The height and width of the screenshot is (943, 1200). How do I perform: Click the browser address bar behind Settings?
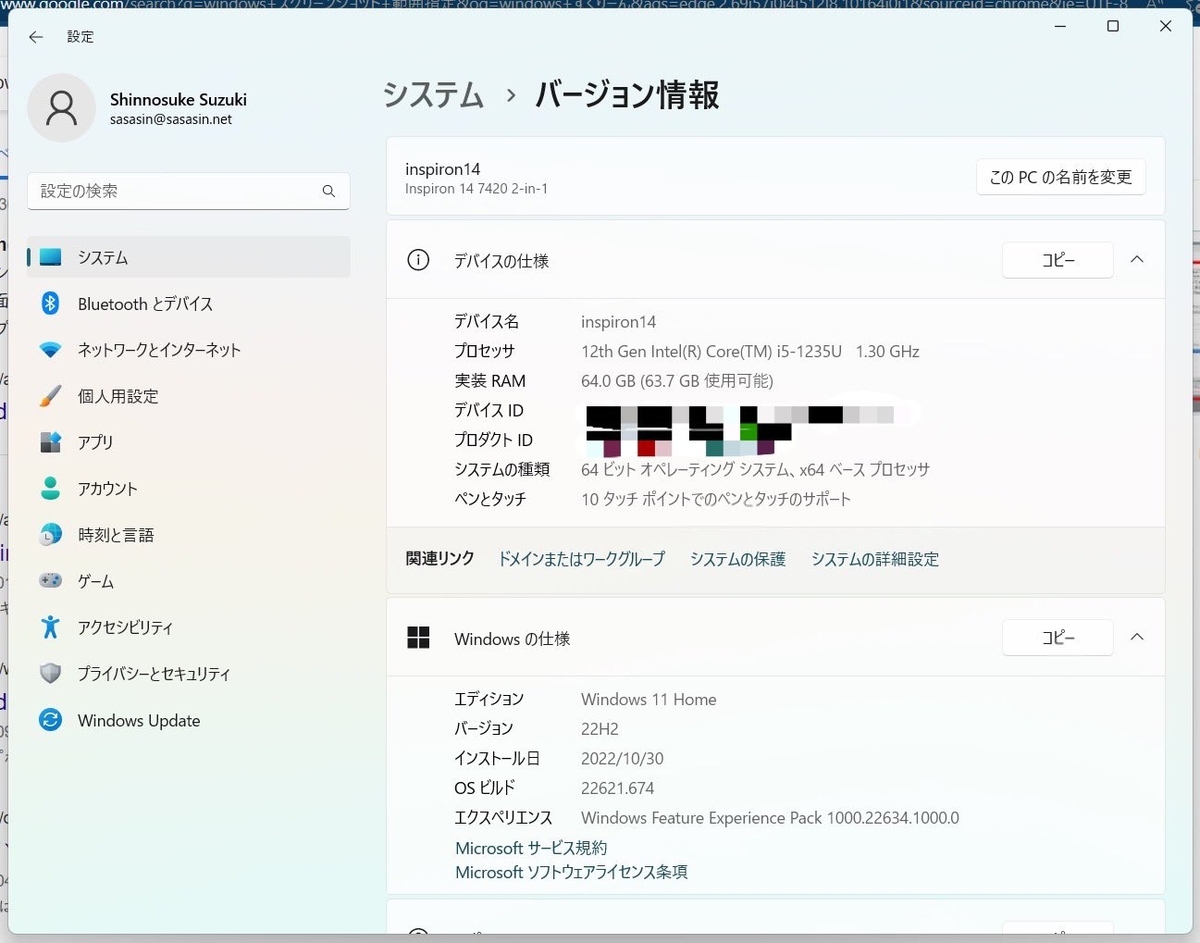click(x=600, y=4)
